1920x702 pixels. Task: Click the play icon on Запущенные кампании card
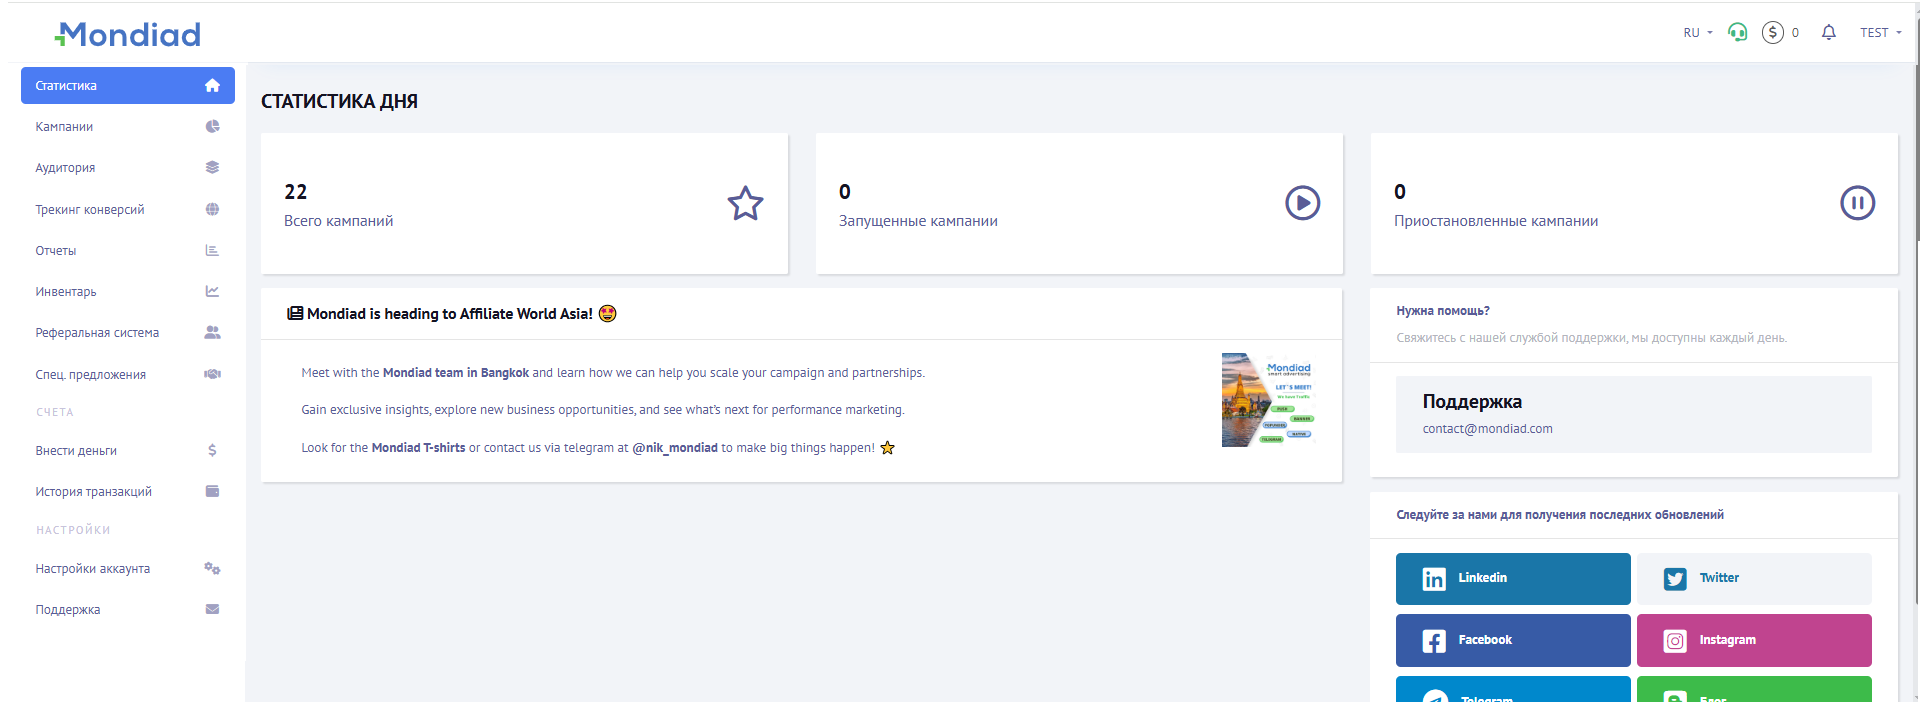pyautogui.click(x=1302, y=203)
